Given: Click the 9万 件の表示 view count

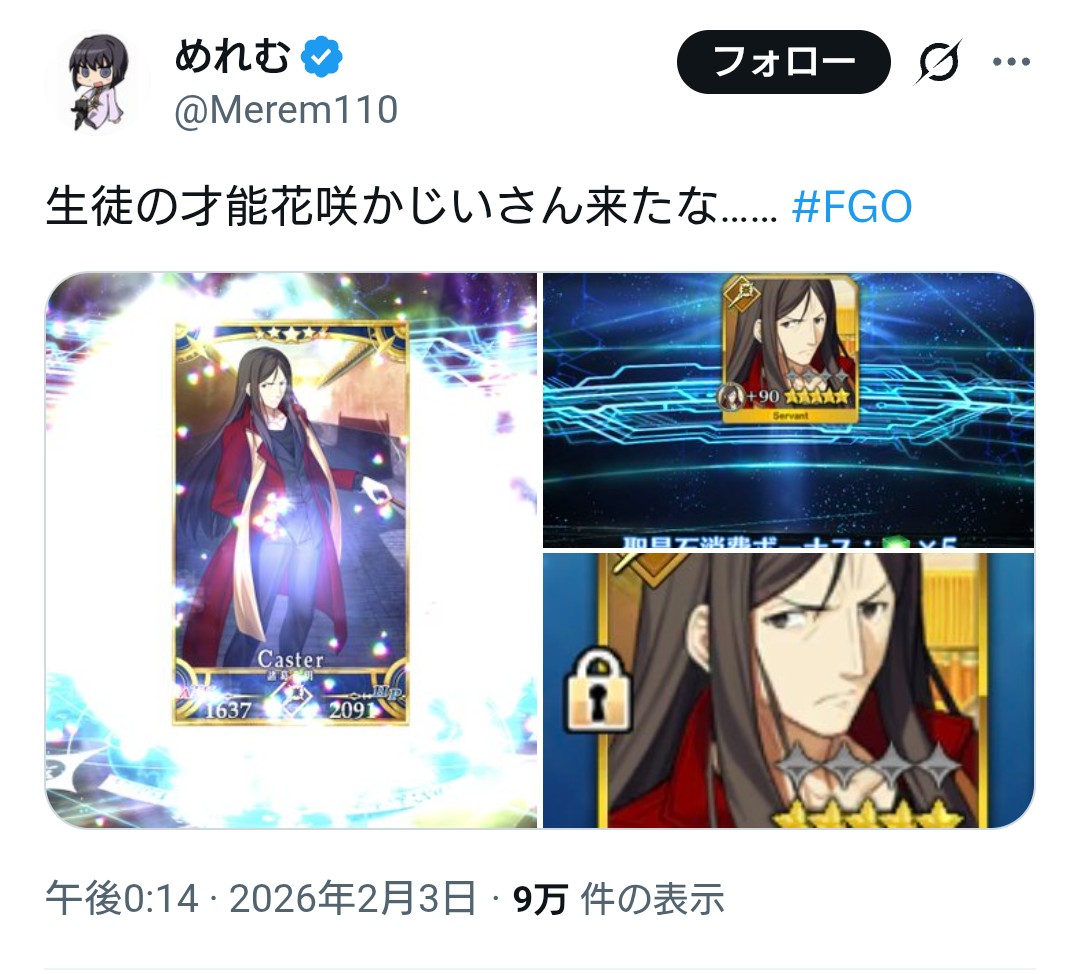Looking at the screenshot, I should coord(618,900).
